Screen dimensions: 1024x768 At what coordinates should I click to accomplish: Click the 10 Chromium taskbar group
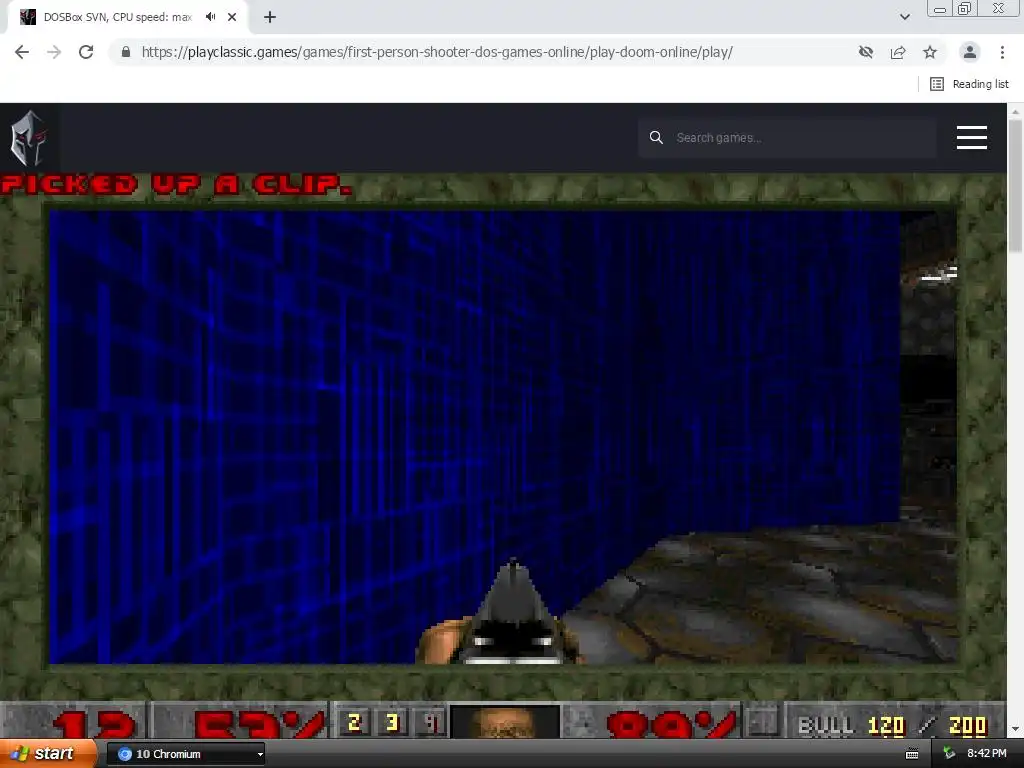(185, 754)
